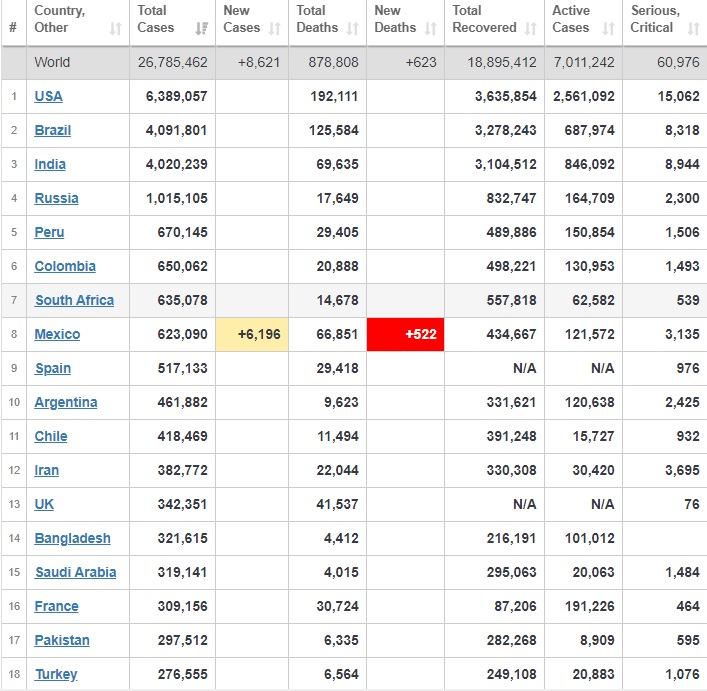Image resolution: width=707 pixels, height=691 pixels.
Task: Click Mexico's yellow +6,196 new cases cell
Action: 252,334
